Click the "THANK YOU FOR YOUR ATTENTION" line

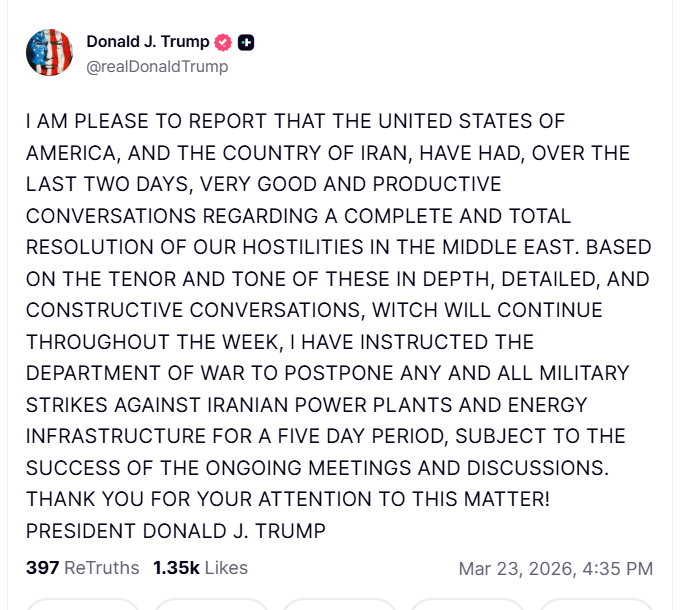(x=288, y=497)
